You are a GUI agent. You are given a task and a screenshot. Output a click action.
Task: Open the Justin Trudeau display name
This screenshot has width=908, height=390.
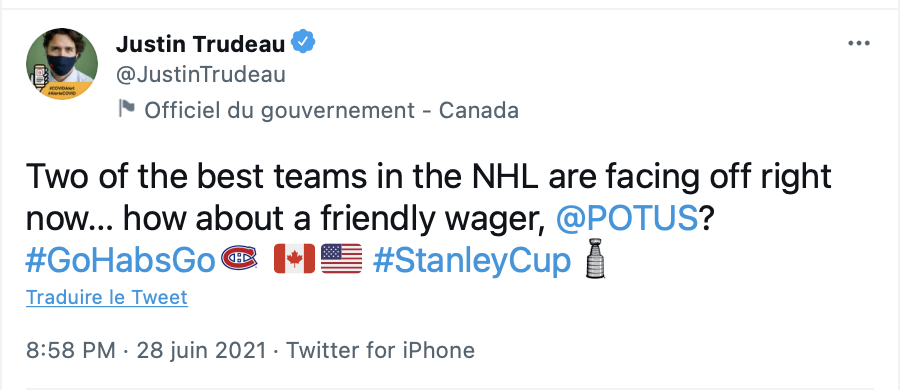[200, 43]
